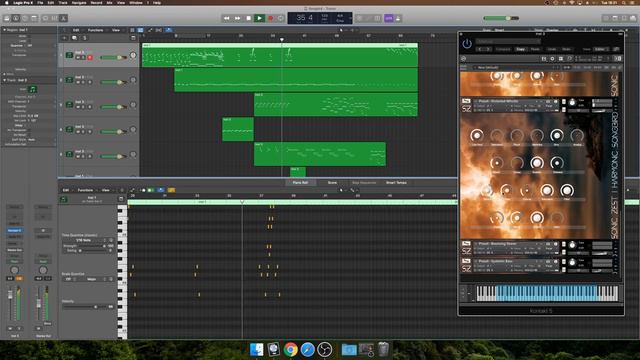The width and height of the screenshot is (640, 360).
Task: Click the instrument icon of track 5
Action: [x=69, y=154]
